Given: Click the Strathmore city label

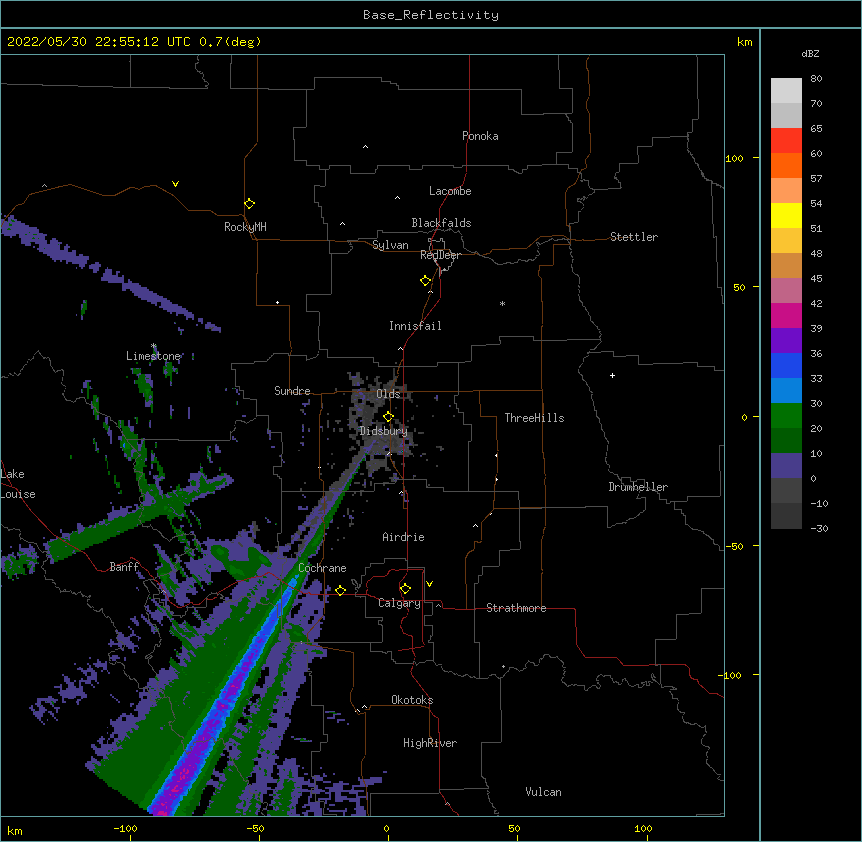Looking at the screenshot, I should 516,608.
